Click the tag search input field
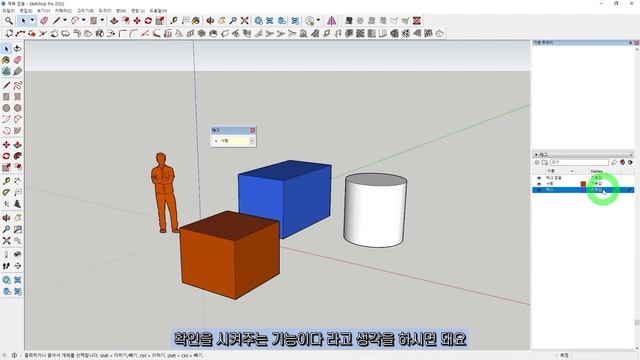The image size is (640, 360). click(579, 162)
